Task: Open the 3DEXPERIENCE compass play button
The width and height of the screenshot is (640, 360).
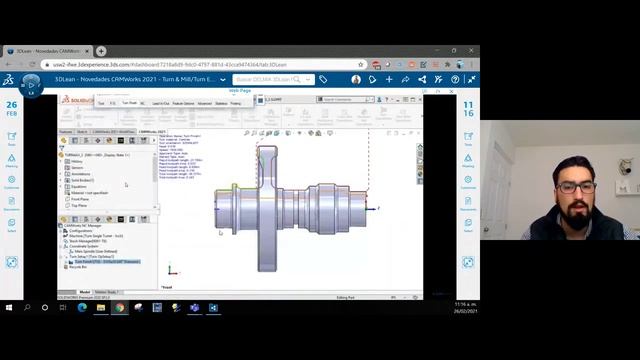Action: [31, 85]
